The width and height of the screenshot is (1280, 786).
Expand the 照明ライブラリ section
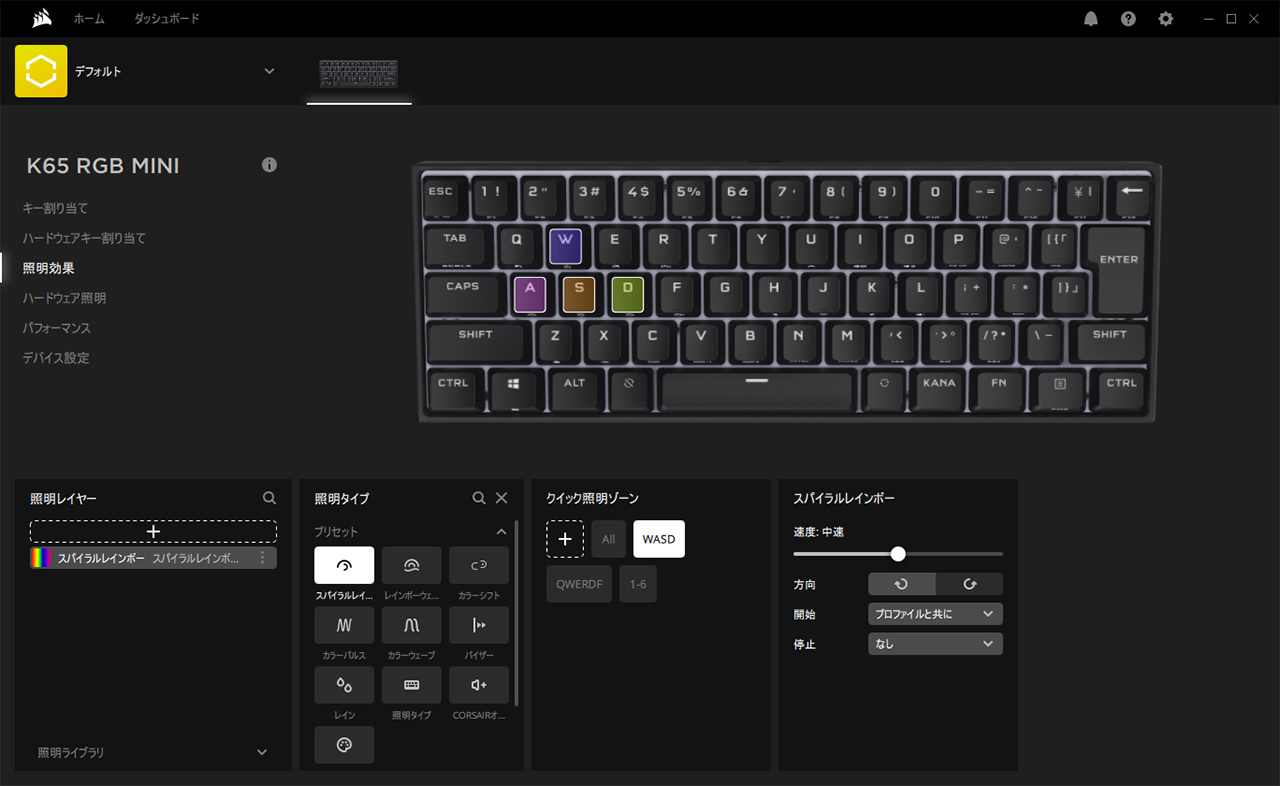tap(262, 752)
